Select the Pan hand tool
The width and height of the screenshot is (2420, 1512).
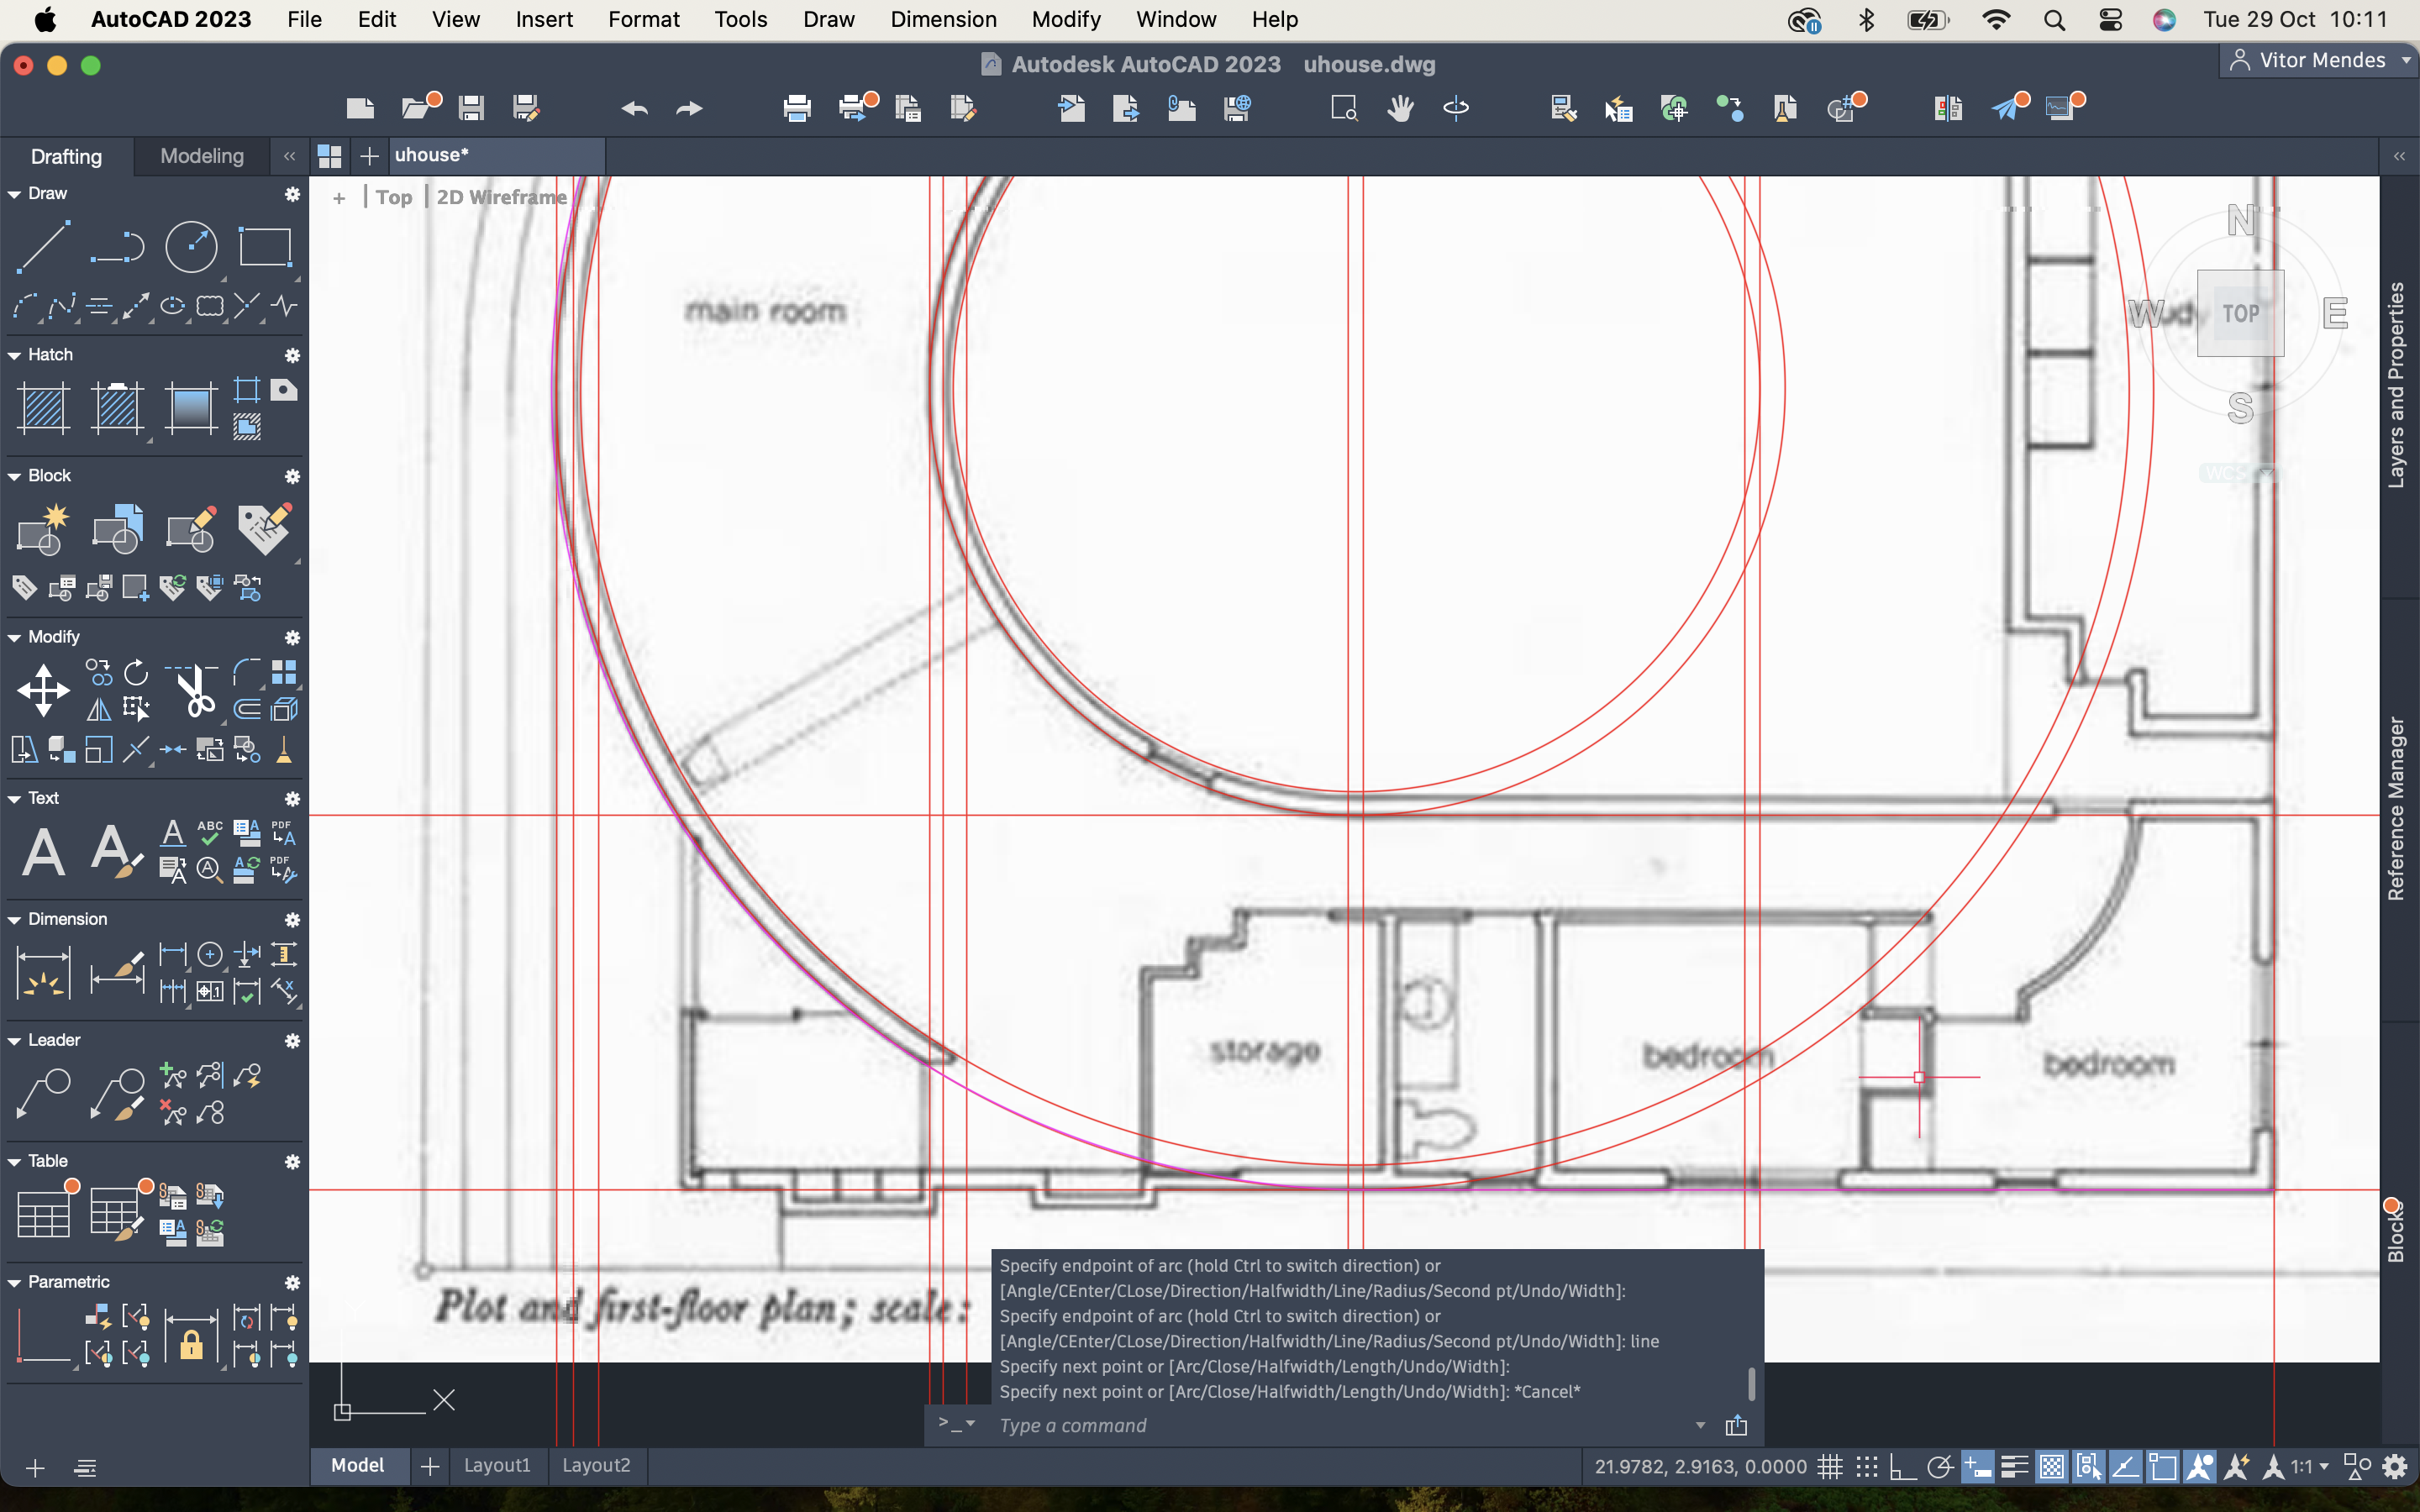coord(1400,108)
